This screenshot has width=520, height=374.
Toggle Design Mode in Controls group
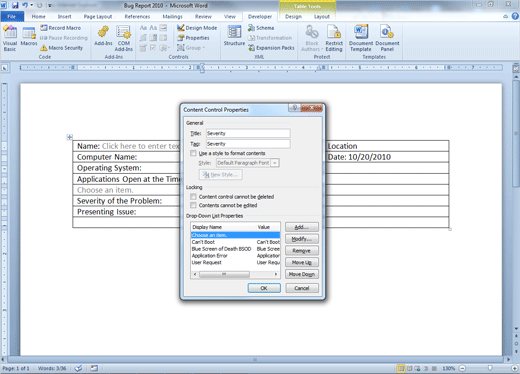coord(197,28)
